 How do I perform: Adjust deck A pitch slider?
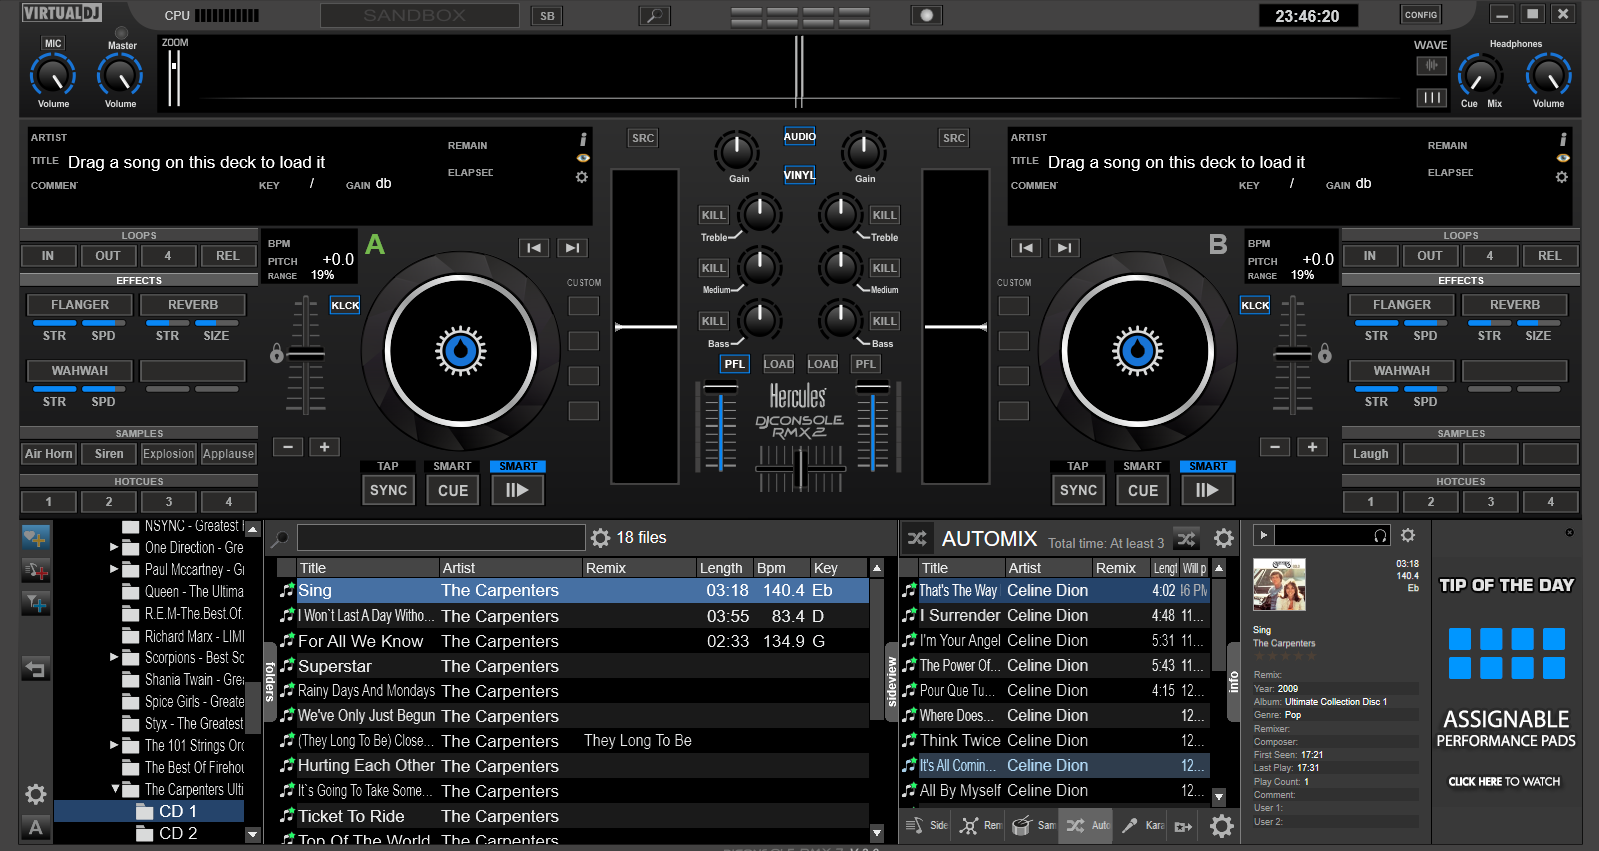point(305,354)
